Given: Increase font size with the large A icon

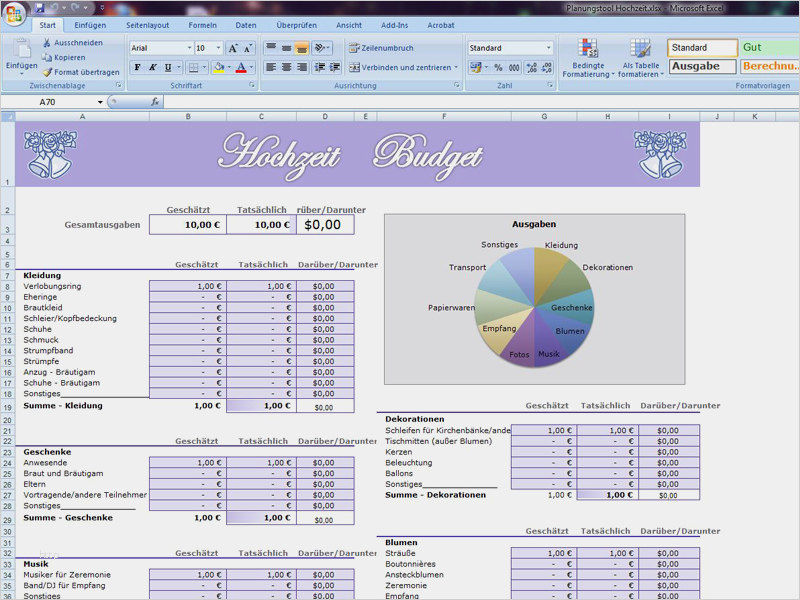Looking at the screenshot, I should (x=233, y=48).
